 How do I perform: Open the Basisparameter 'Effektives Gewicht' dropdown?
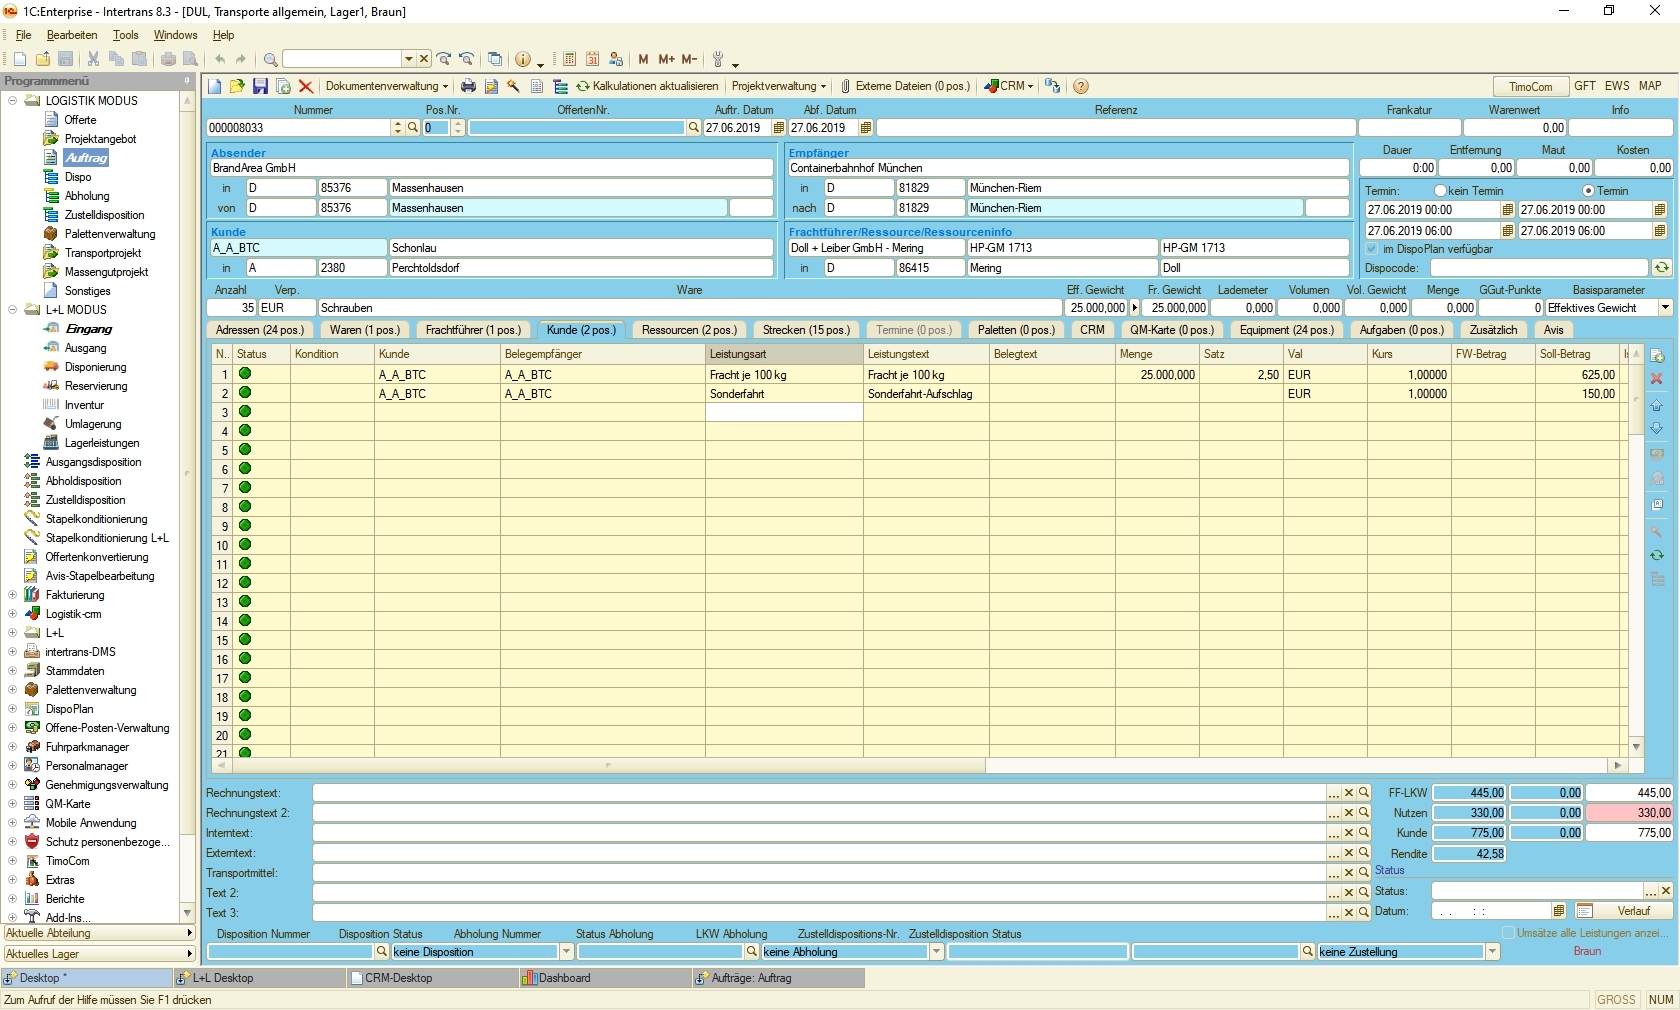(1665, 308)
